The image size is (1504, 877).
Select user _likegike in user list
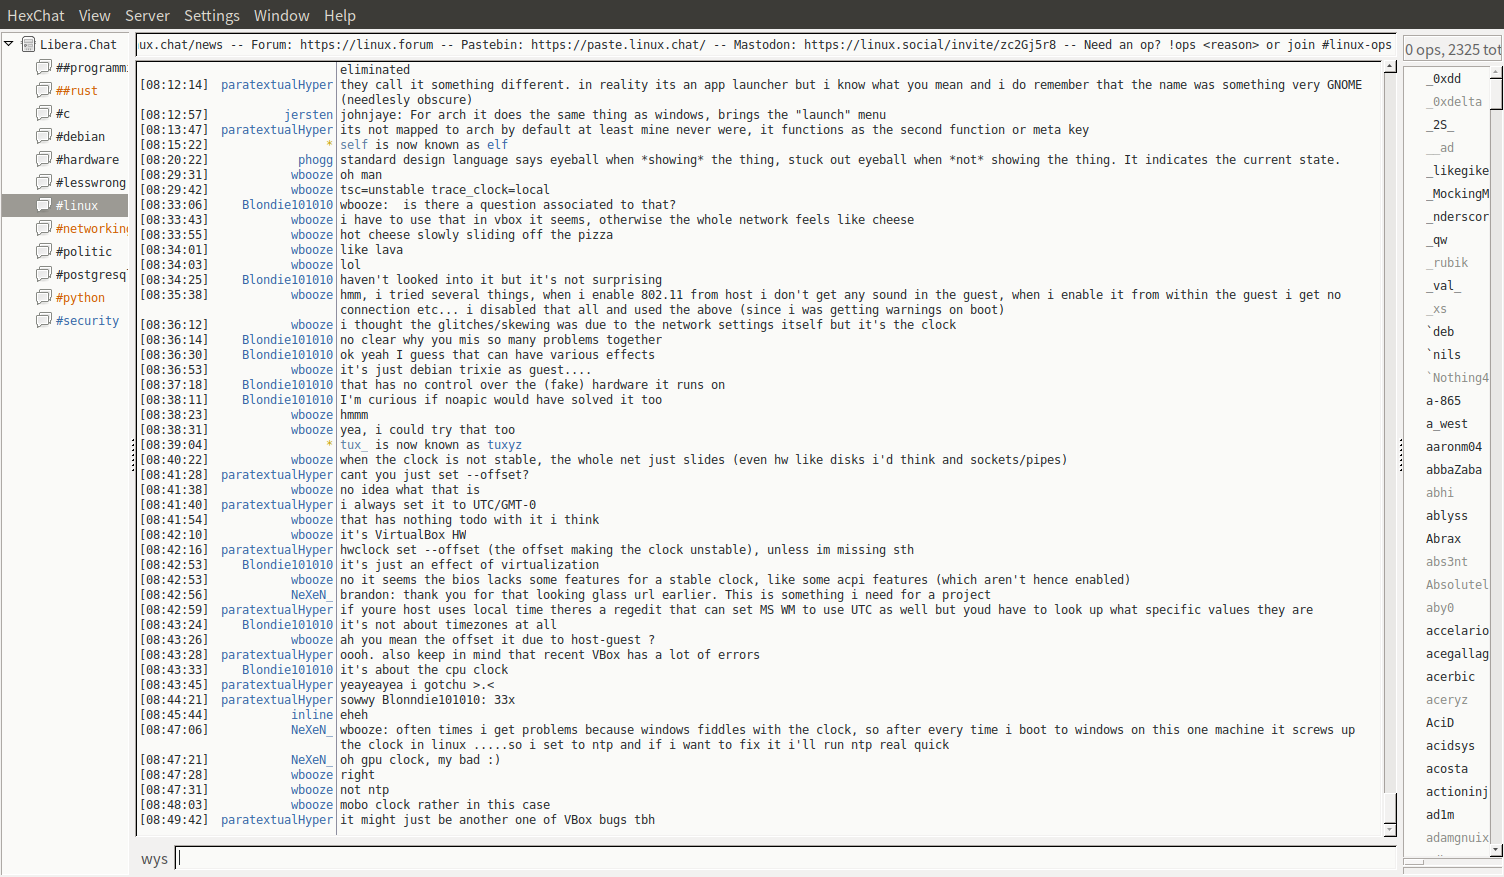[1458, 170]
